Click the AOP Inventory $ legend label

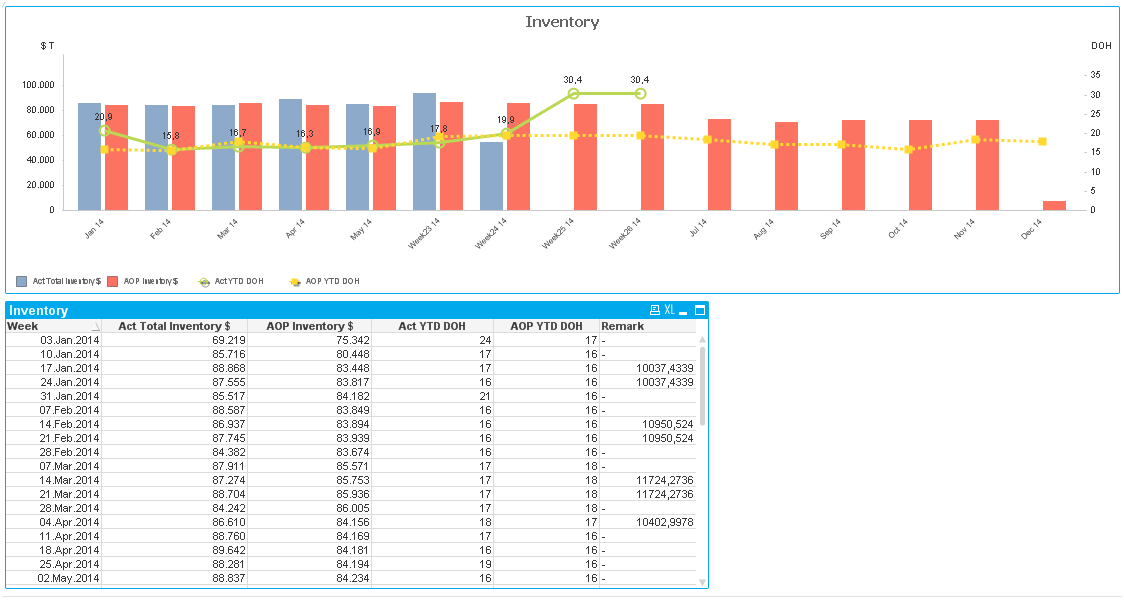(151, 281)
